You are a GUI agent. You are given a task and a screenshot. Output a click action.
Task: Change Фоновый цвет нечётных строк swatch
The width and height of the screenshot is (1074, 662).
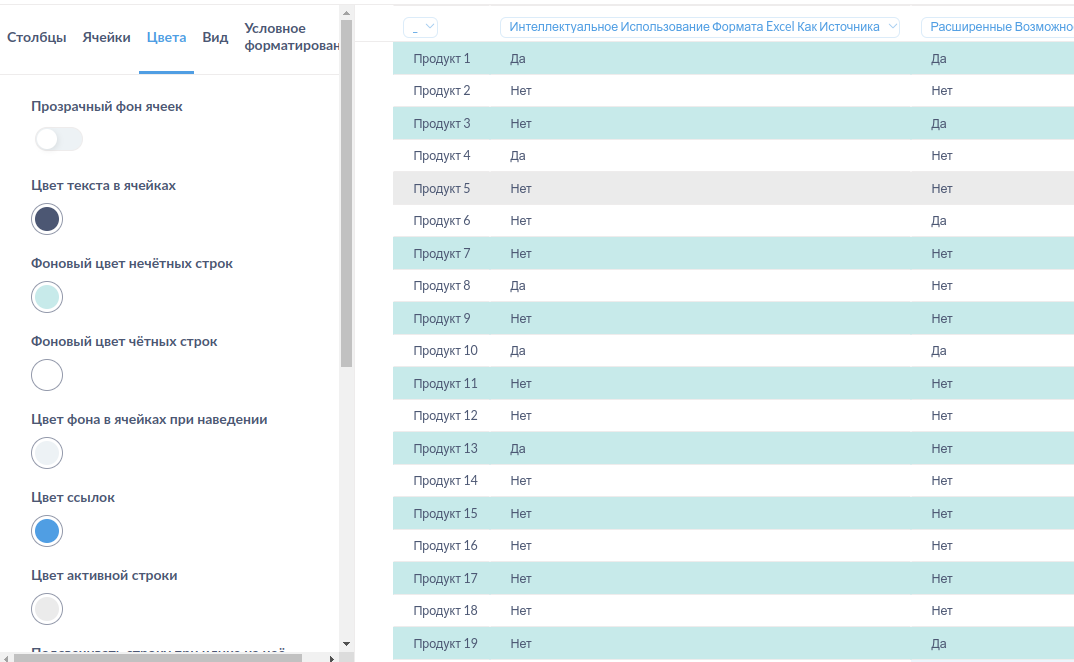pos(47,297)
